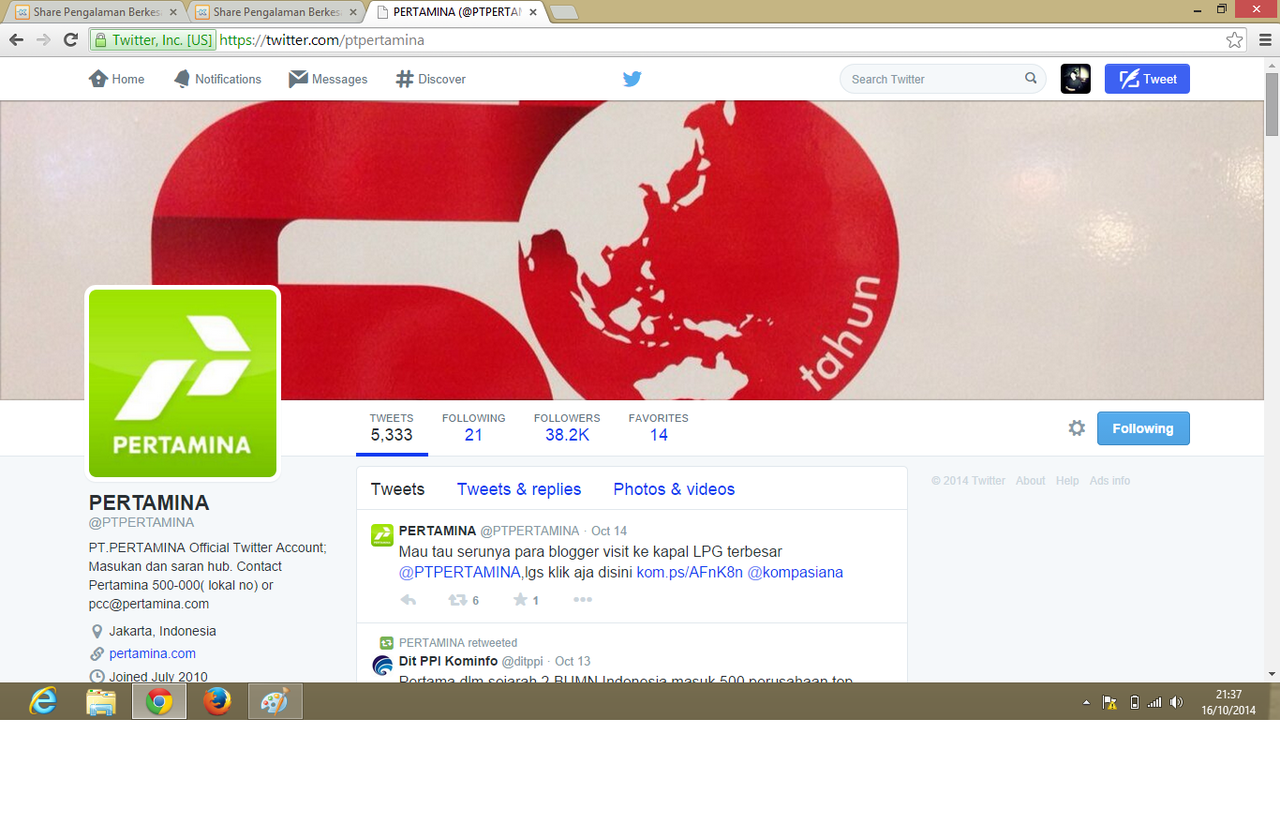The width and height of the screenshot is (1280, 824).
Task: Click the Twitter bird logo
Action: click(632, 79)
